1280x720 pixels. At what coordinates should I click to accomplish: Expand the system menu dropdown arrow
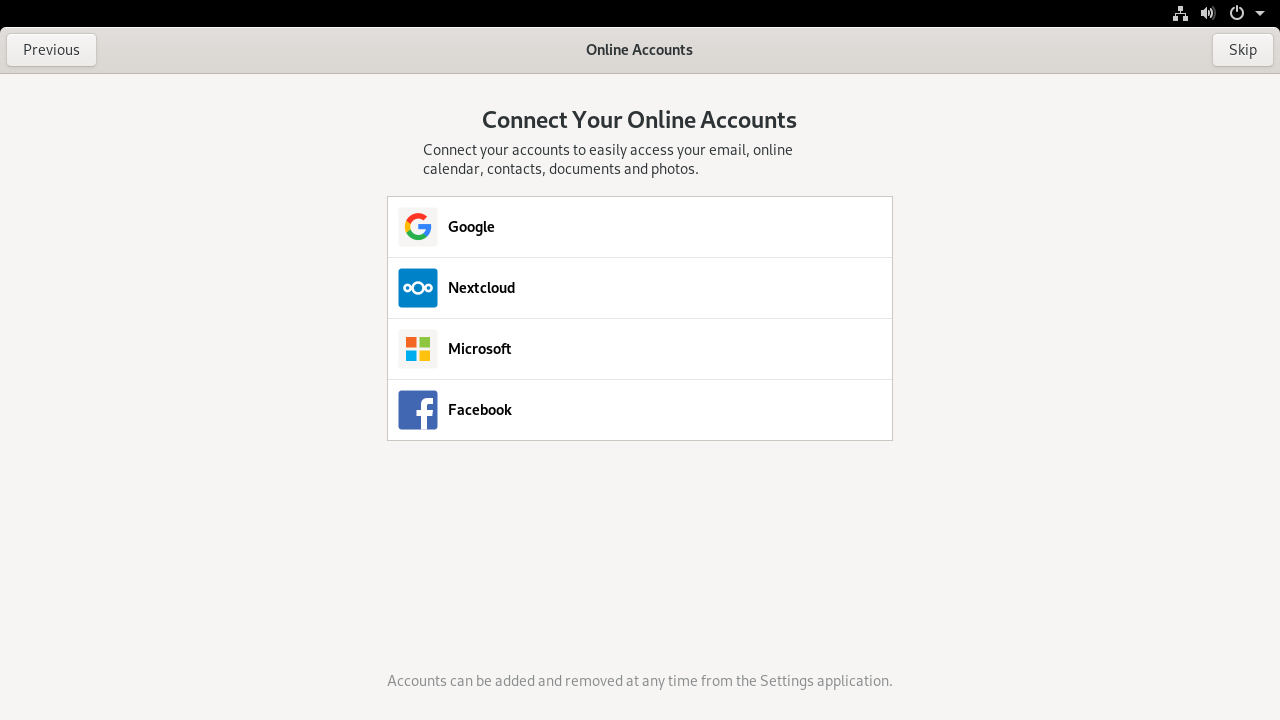pyautogui.click(x=1260, y=13)
